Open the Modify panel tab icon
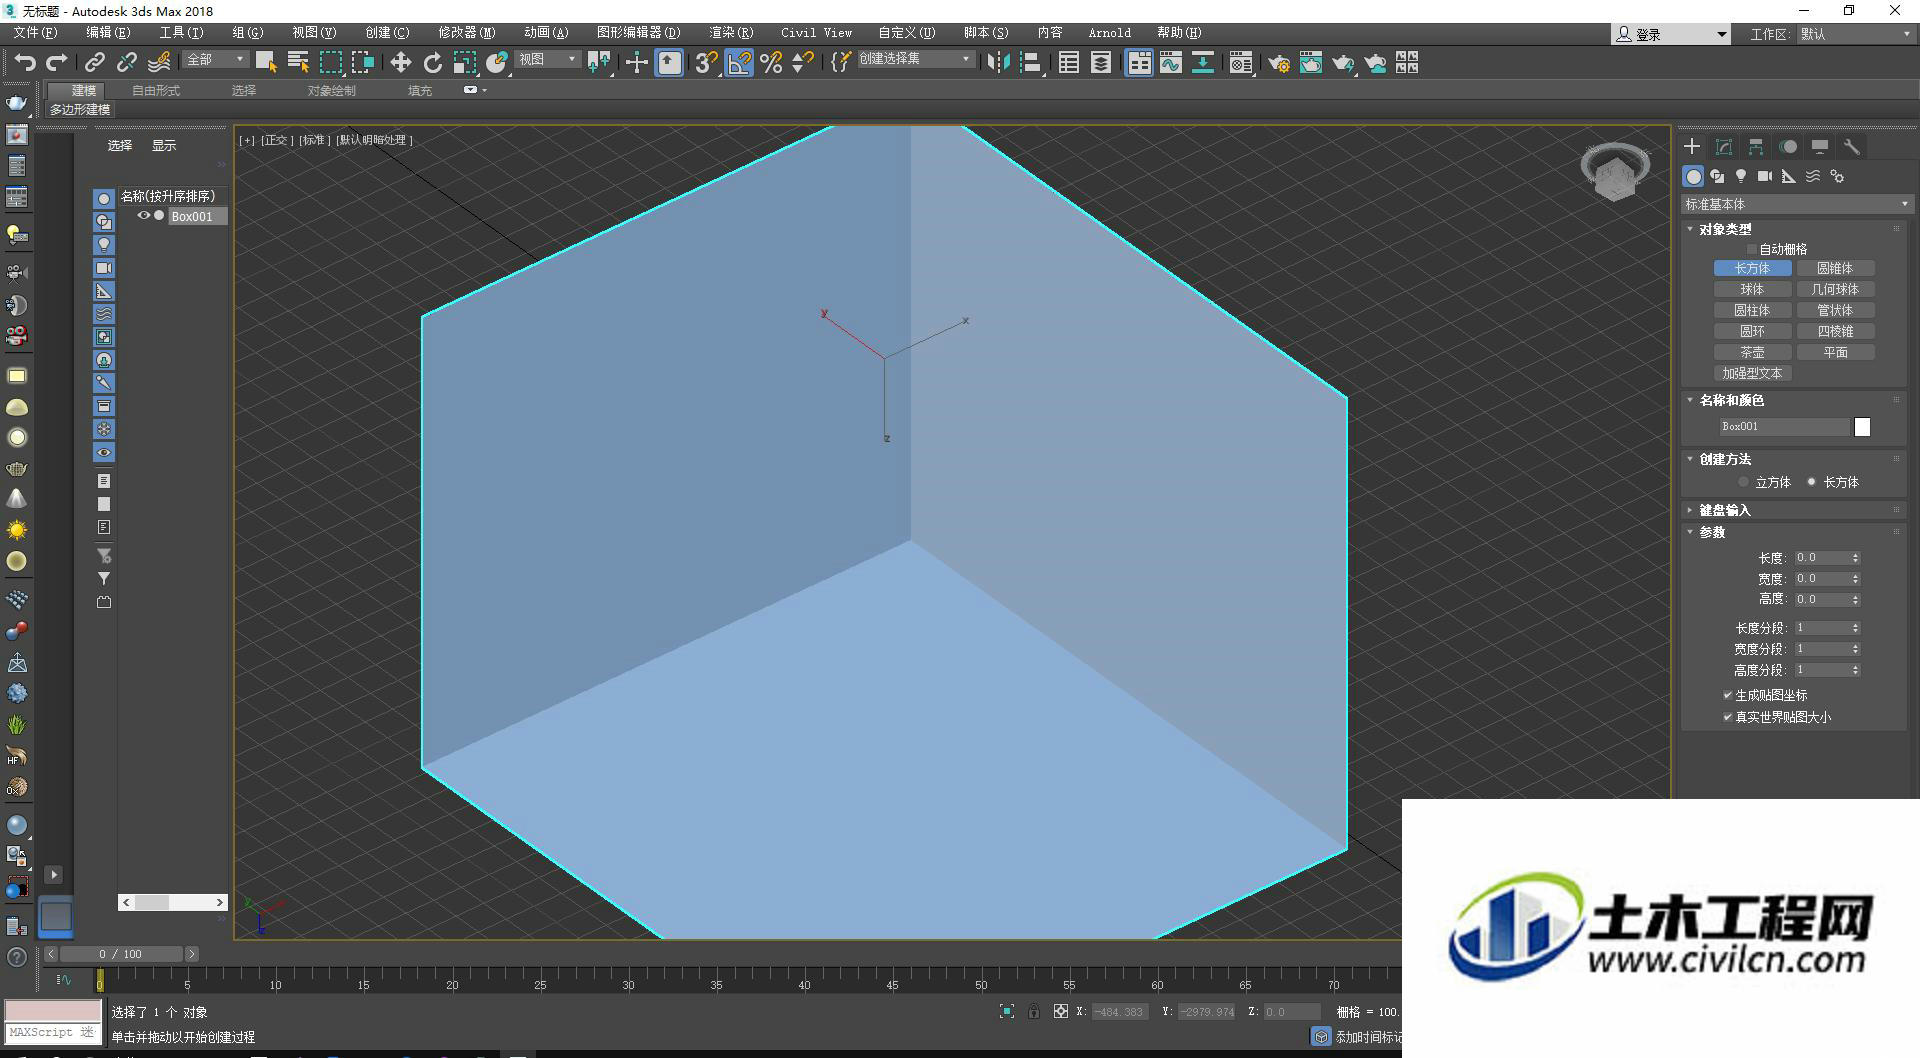Viewport: 1920px width, 1058px height. point(1724,147)
